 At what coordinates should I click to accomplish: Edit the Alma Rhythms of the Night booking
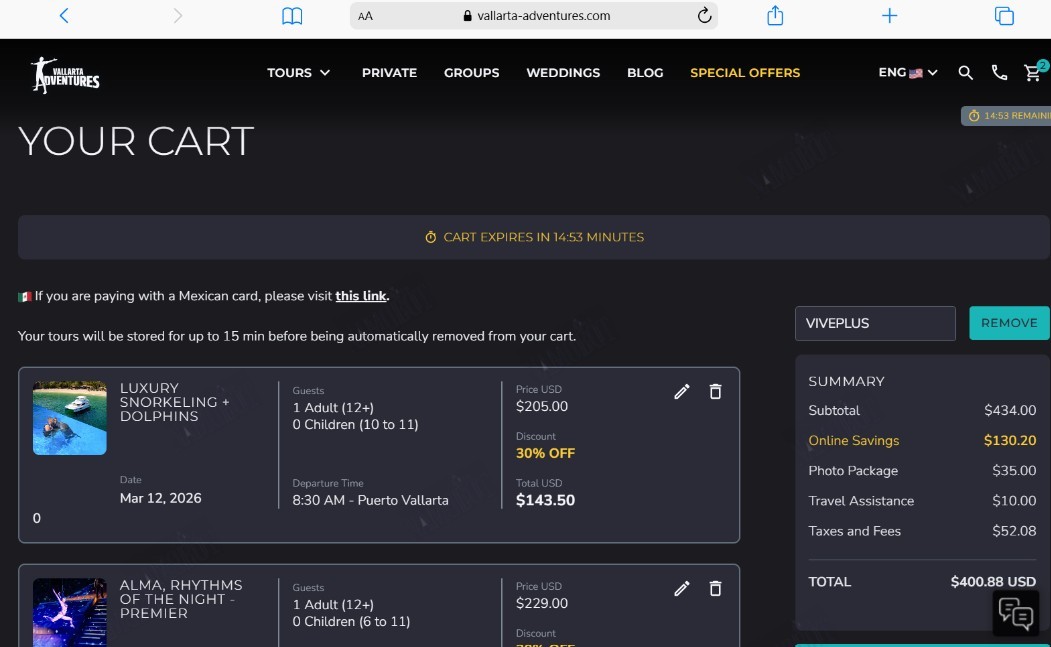(x=682, y=589)
